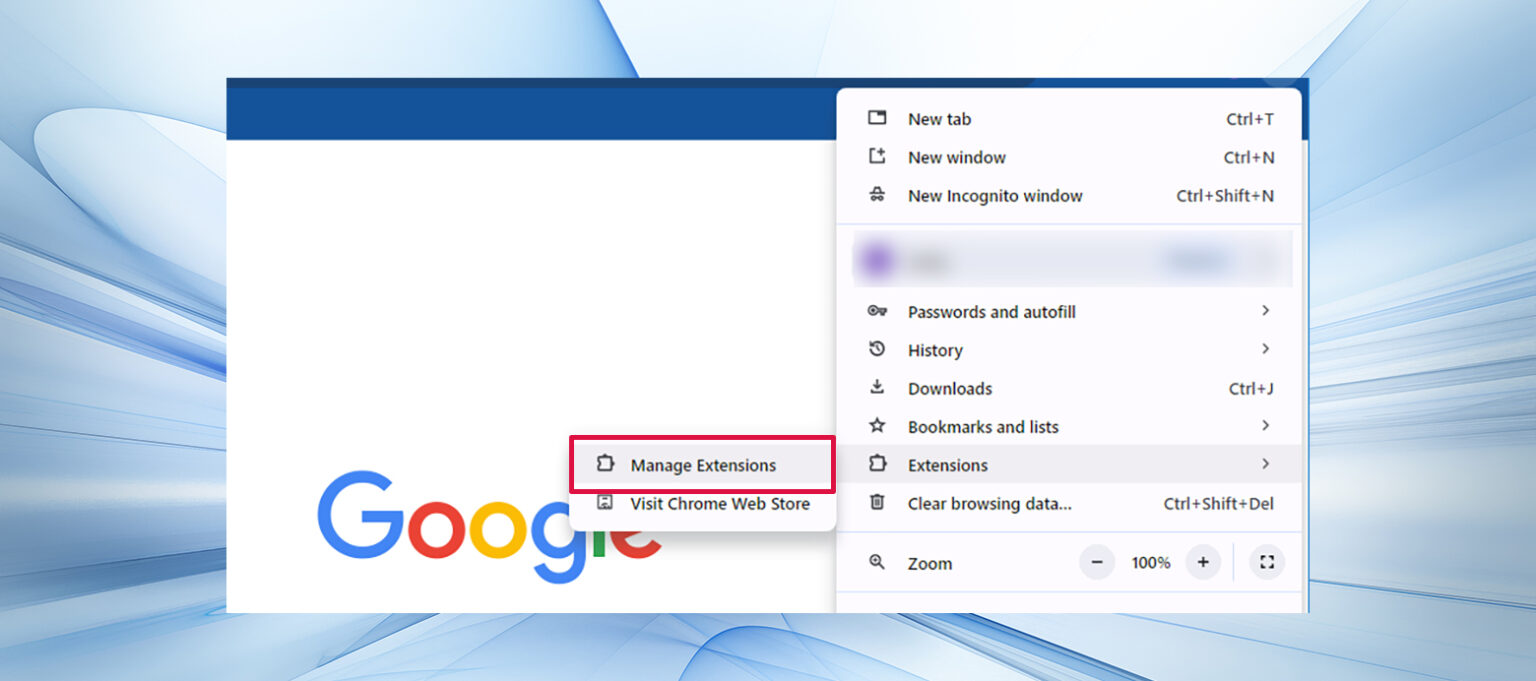Select the Passwords and autofill key icon

(x=878, y=311)
